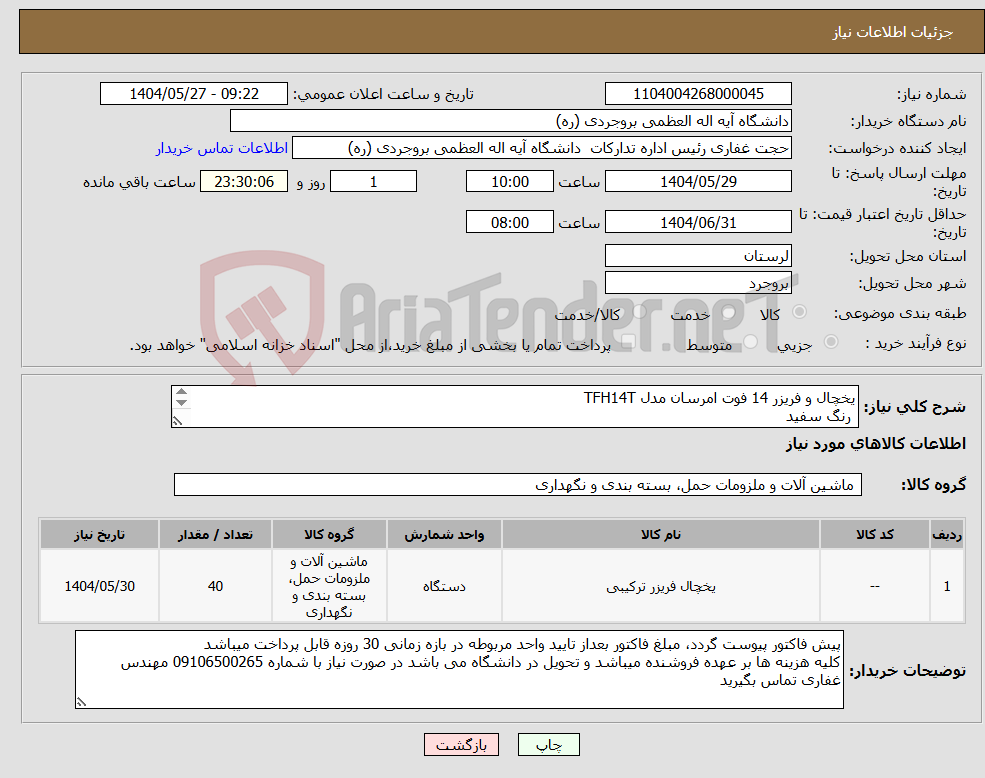985x778 pixels.
Task: Open the اطلاعات تماس خریدار link
Action: (x=222, y=148)
